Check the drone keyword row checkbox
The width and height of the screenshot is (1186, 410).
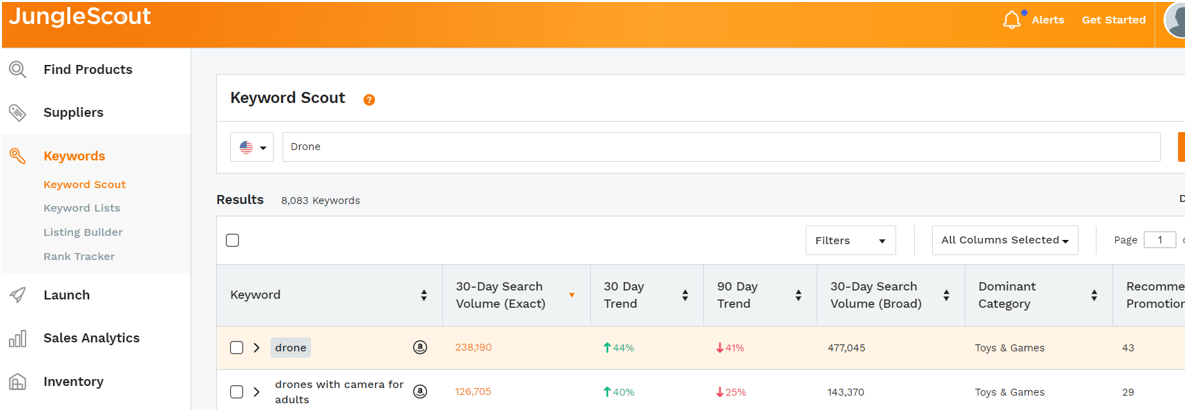point(237,348)
